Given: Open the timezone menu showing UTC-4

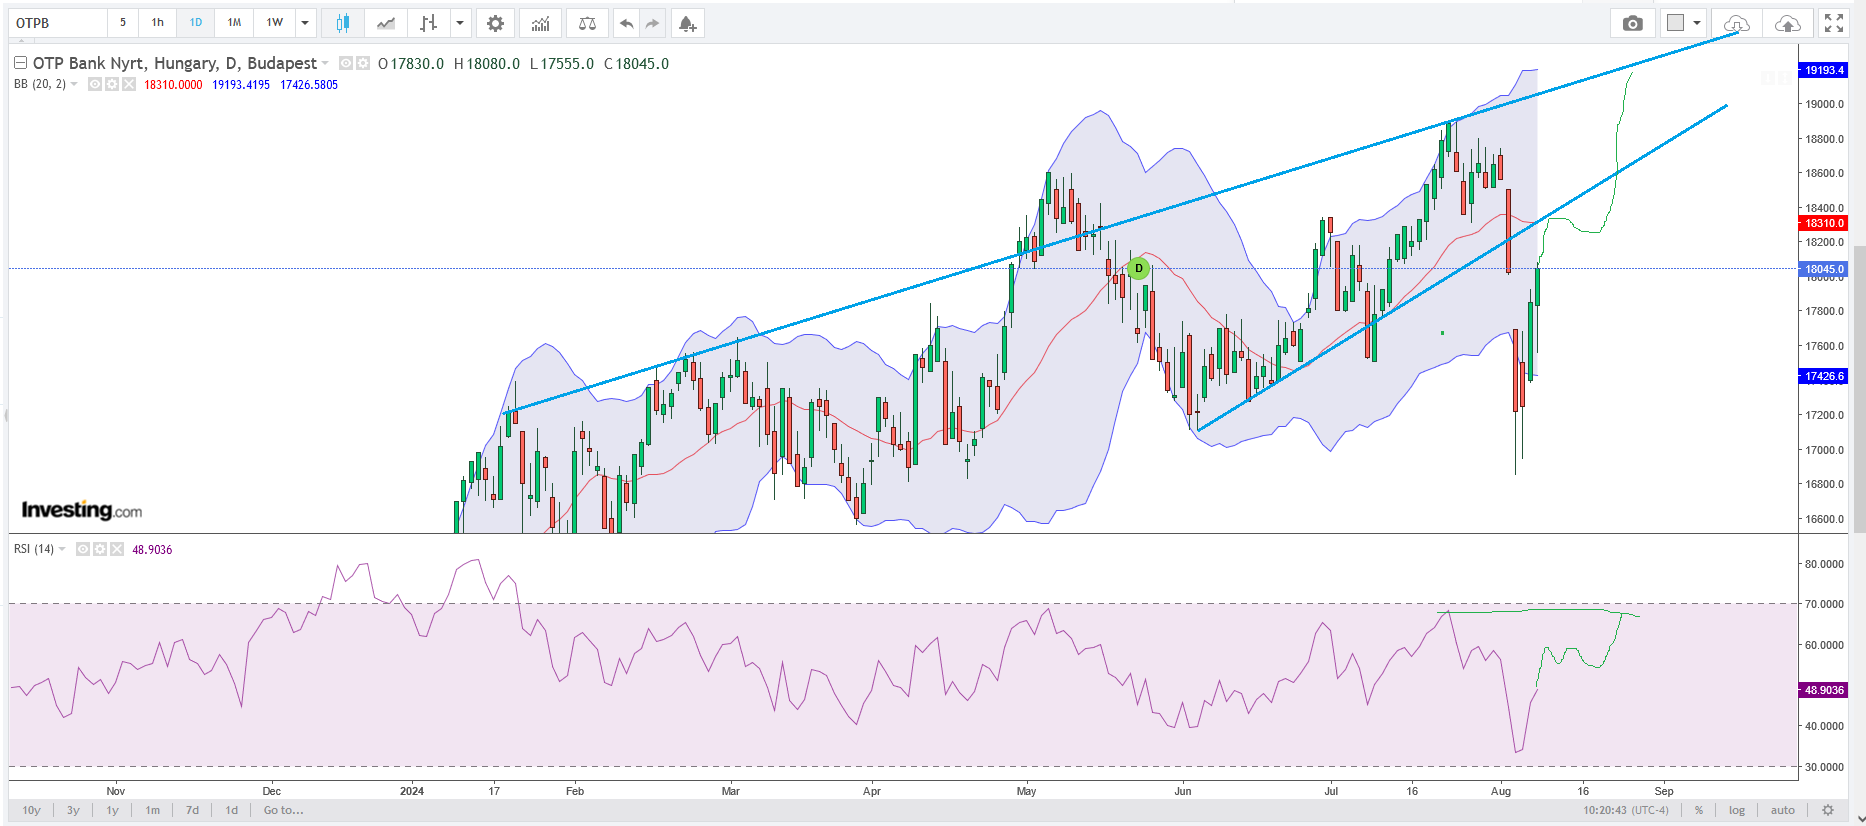Looking at the screenshot, I should pos(1626,810).
